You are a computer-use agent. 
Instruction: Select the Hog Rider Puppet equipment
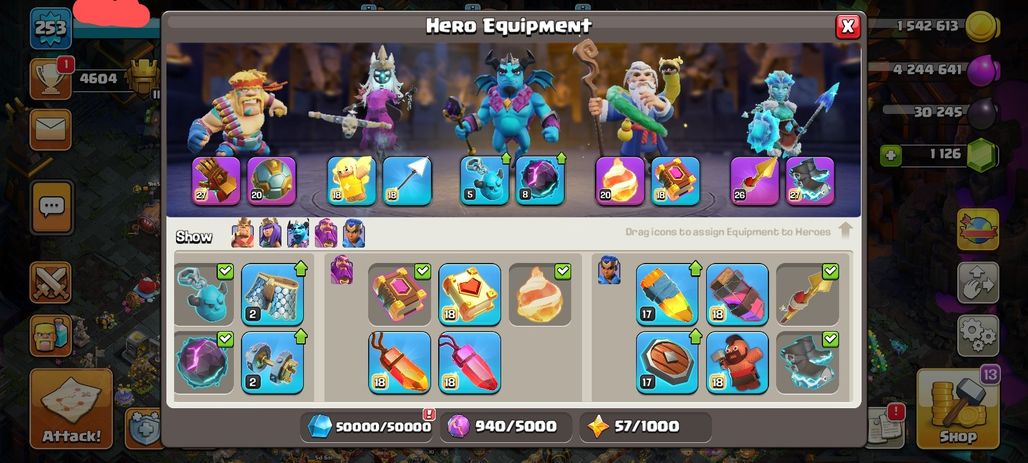point(737,363)
